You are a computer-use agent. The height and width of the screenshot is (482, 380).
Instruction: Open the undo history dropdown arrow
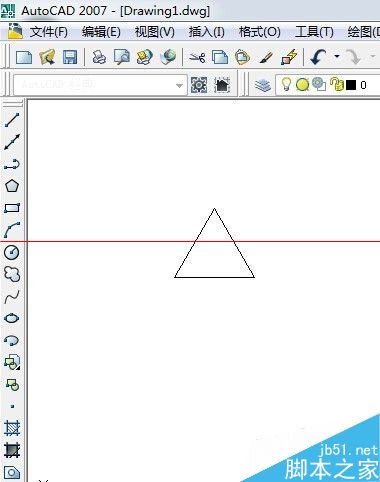point(337,56)
